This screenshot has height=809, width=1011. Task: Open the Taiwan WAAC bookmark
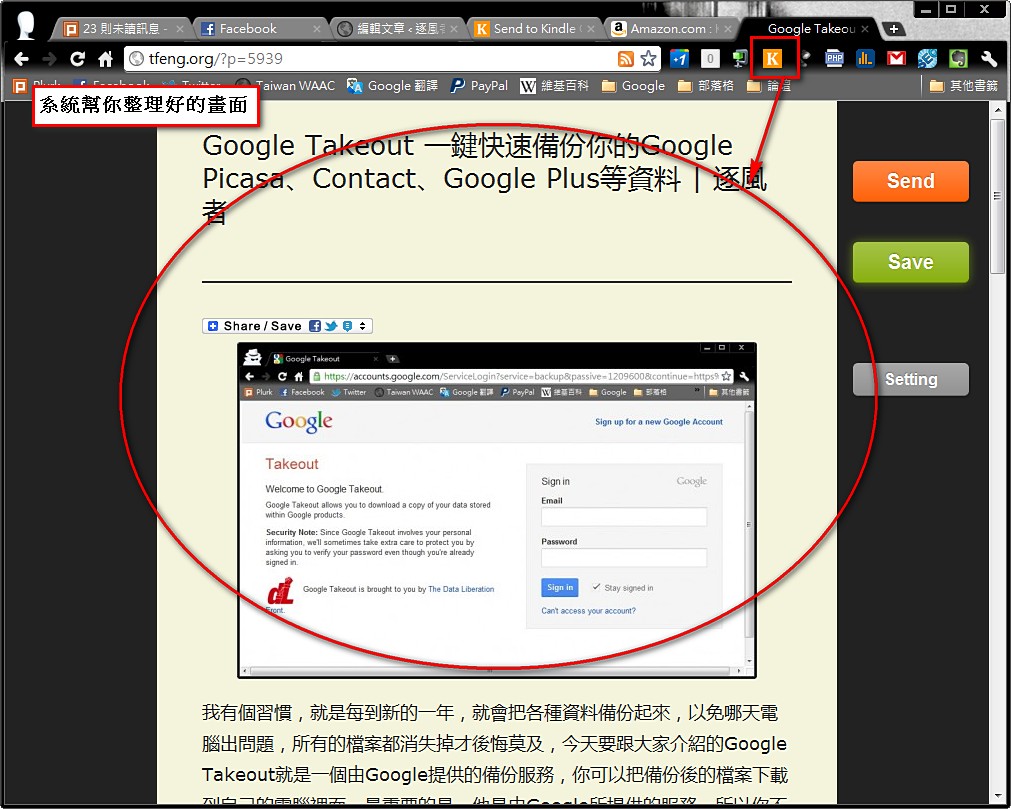pos(285,86)
